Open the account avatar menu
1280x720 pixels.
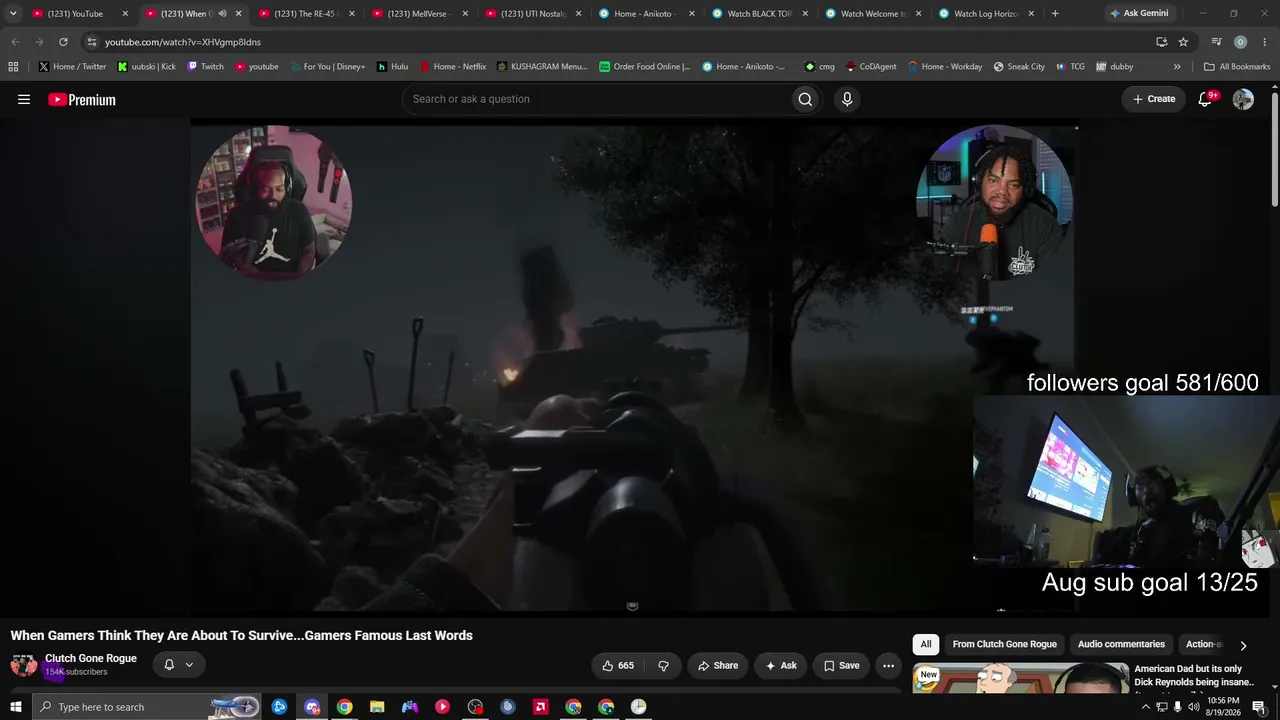1243,99
